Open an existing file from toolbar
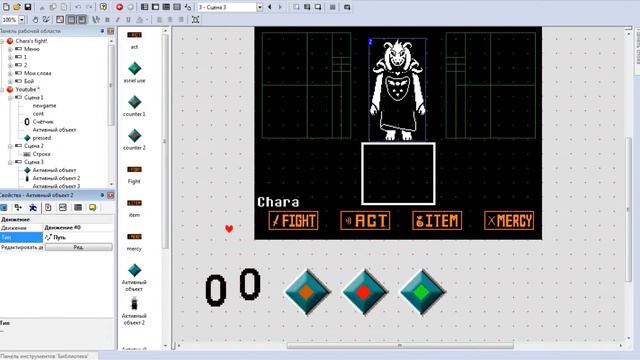 pyautogui.click(x=17, y=7)
